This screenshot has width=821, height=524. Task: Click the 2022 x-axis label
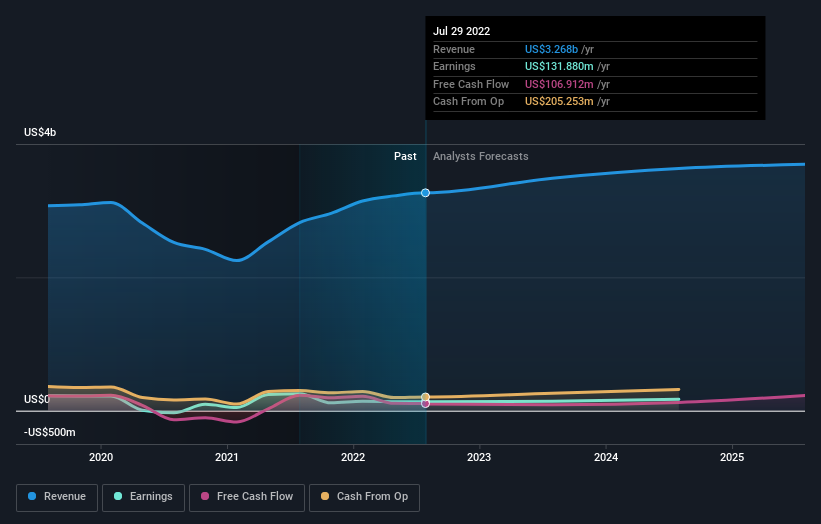pos(353,457)
